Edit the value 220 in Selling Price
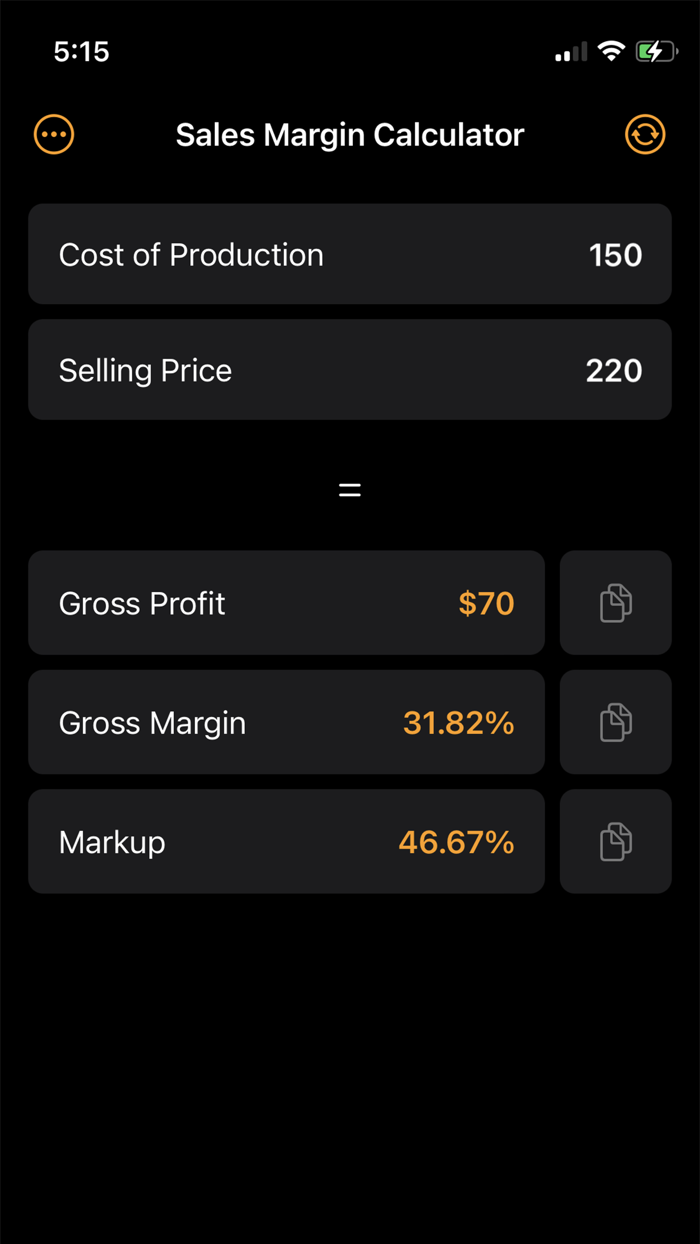This screenshot has width=700, height=1244. [x=614, y=370]
